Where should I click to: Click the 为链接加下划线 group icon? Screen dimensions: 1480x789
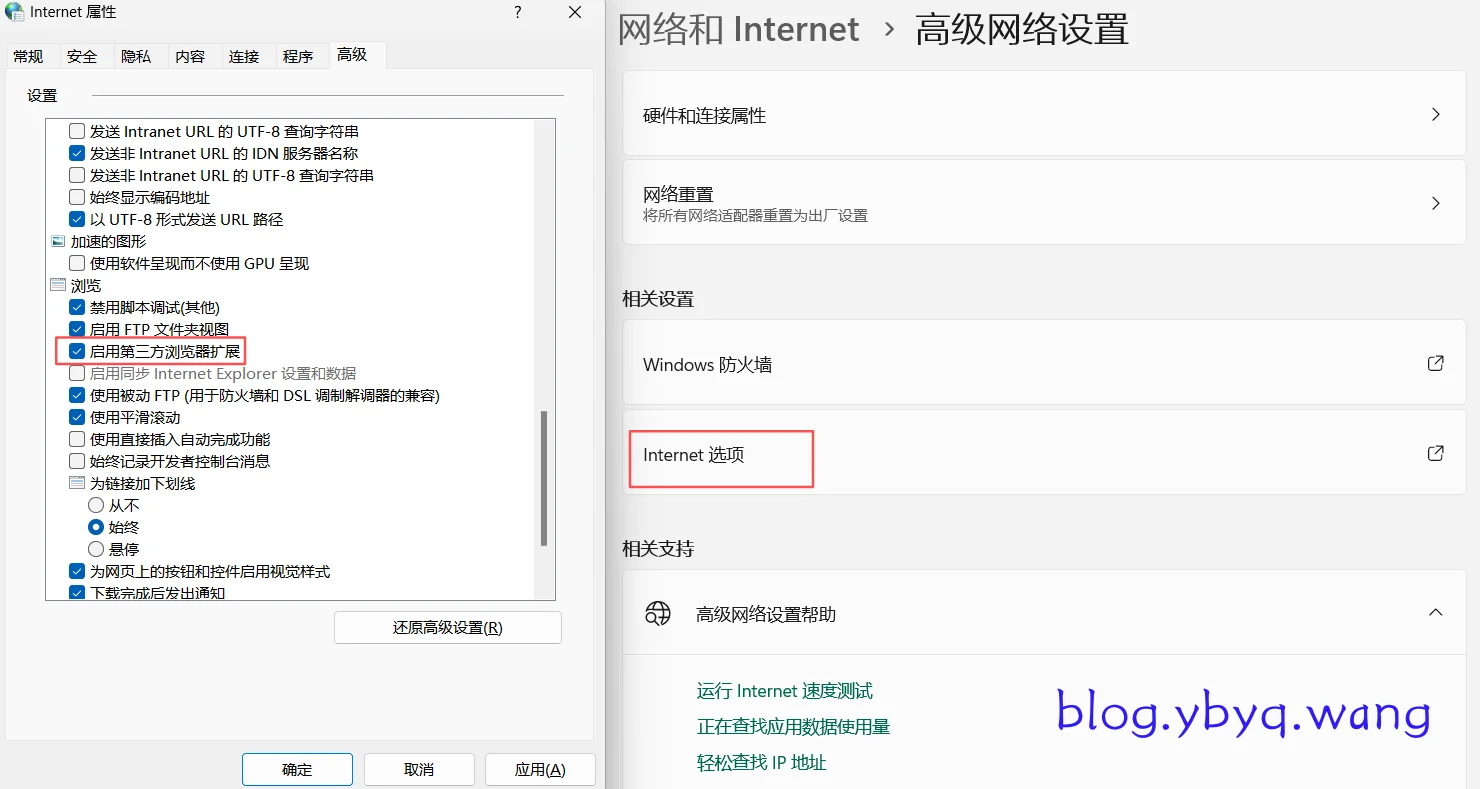[77, 483]
